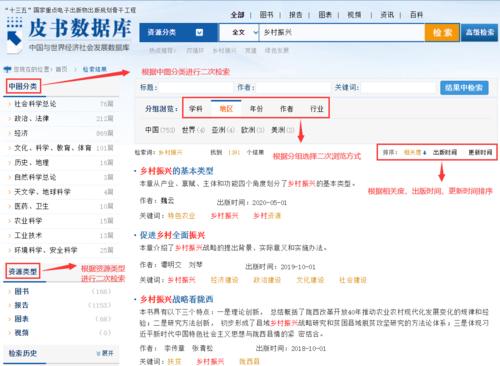500x366 pixels.
Task: Expand the 社会科学总论 category
Action: [x=35, y=104]
